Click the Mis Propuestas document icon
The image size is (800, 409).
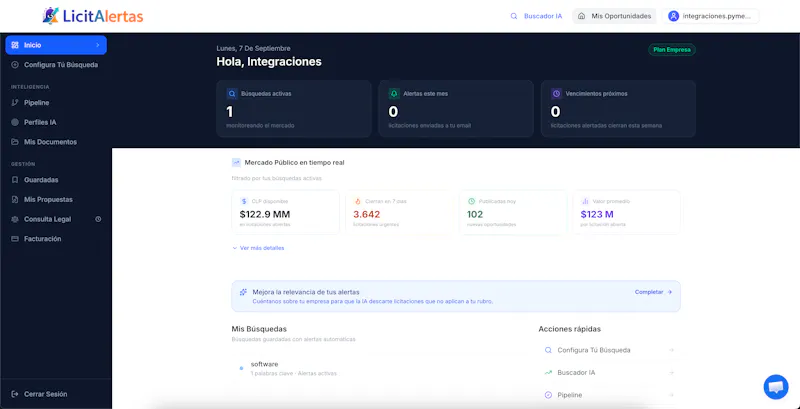pyautogui.click(x=15, y=199)
